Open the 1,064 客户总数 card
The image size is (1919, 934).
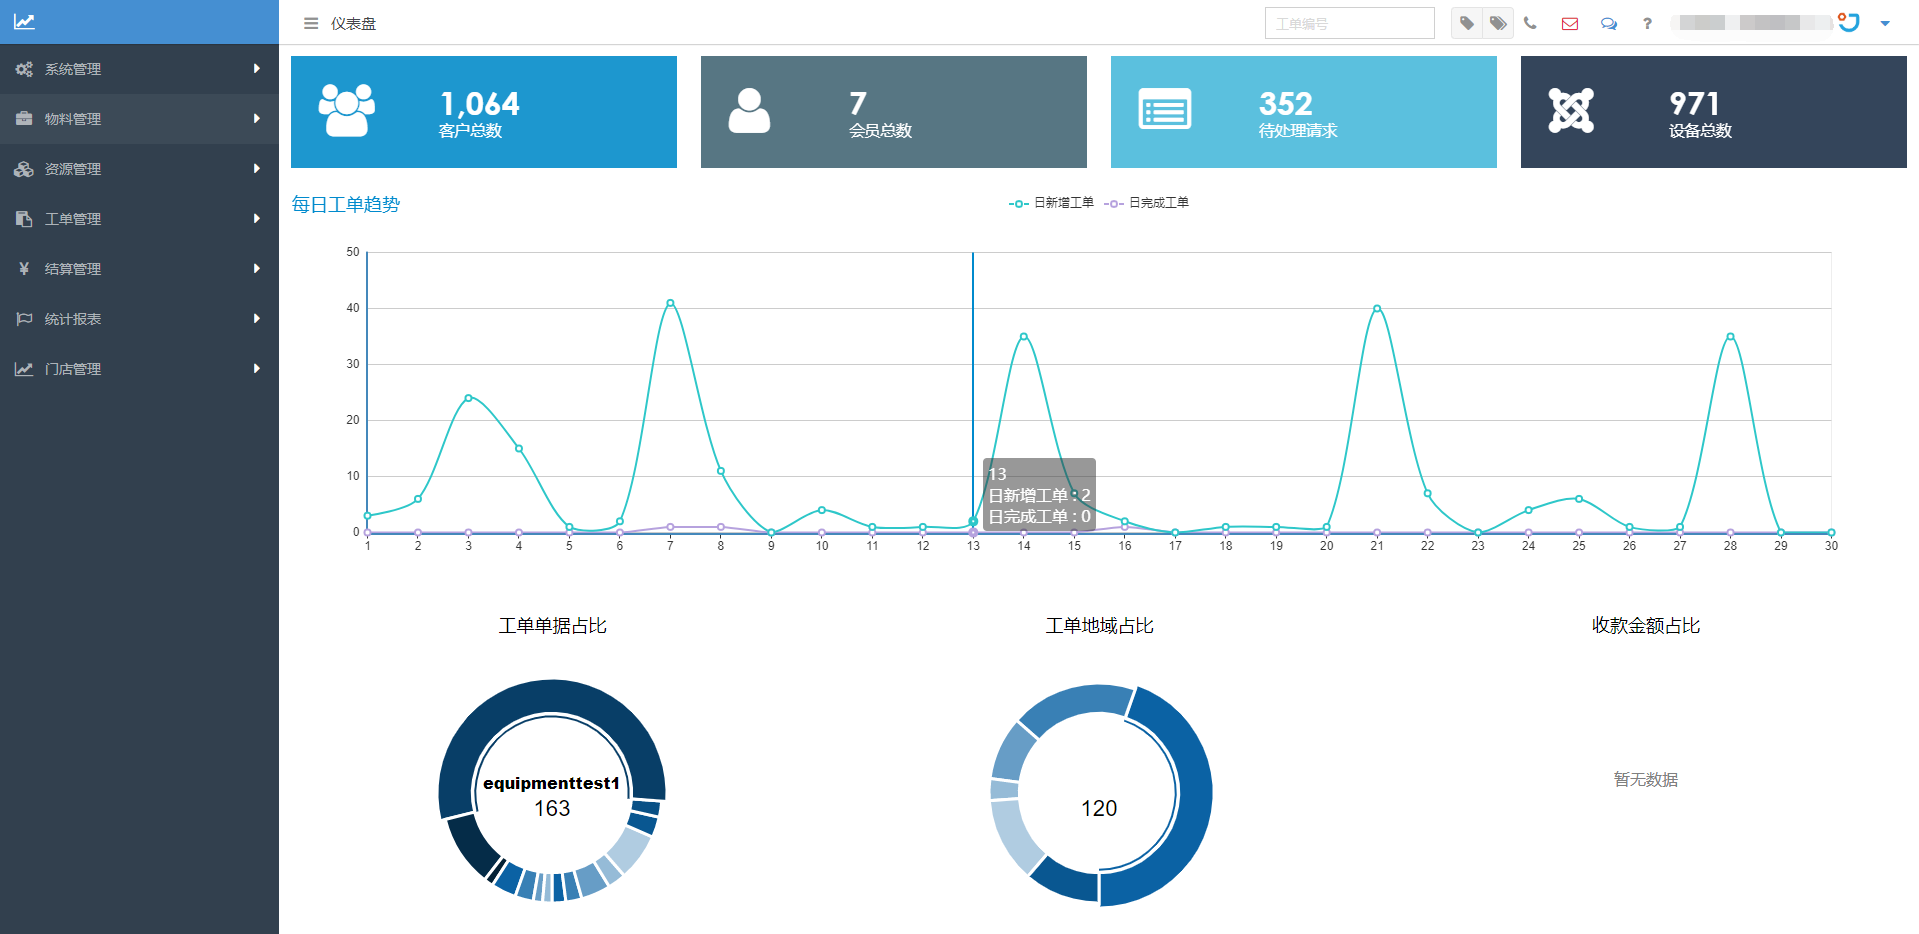tap(484, 112)
